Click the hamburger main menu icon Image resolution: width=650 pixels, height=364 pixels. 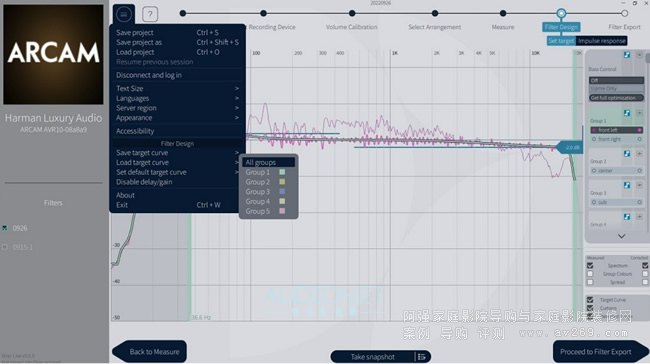tap(124, 15)
